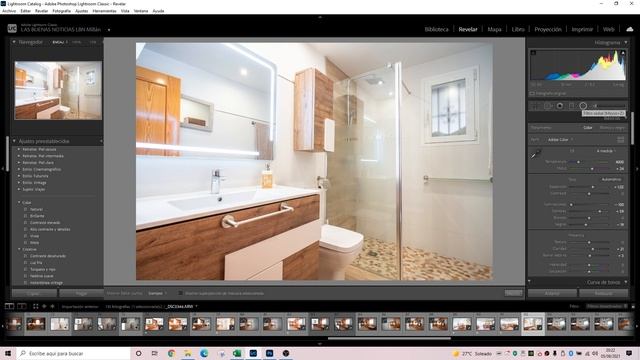Adjust the Exposición slider
Viewport: 640px width, 360px height.
(593, 187)
